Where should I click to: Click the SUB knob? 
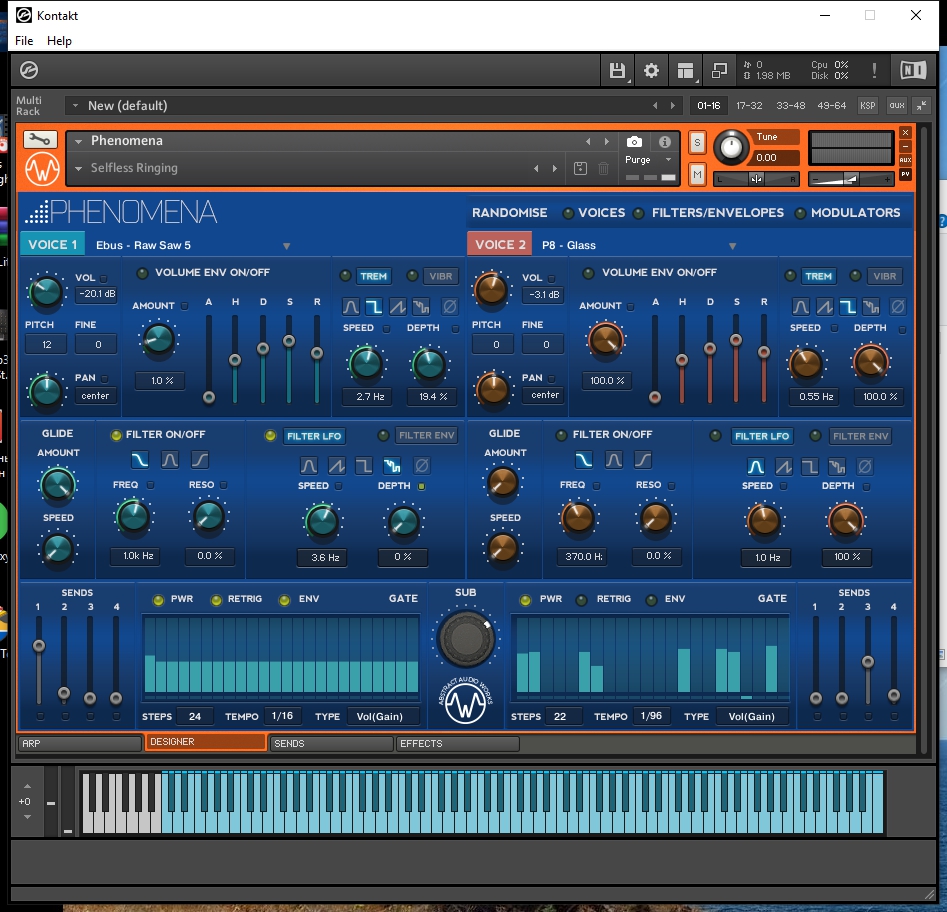click(466, 638)
